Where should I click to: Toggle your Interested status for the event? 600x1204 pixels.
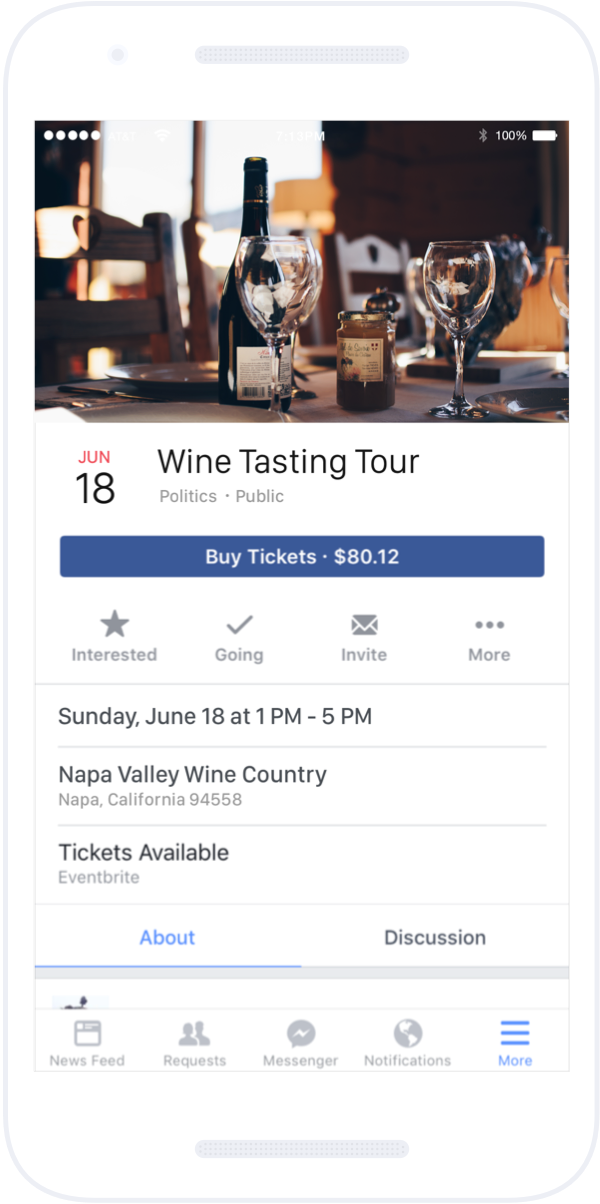[x=113, y=634]
